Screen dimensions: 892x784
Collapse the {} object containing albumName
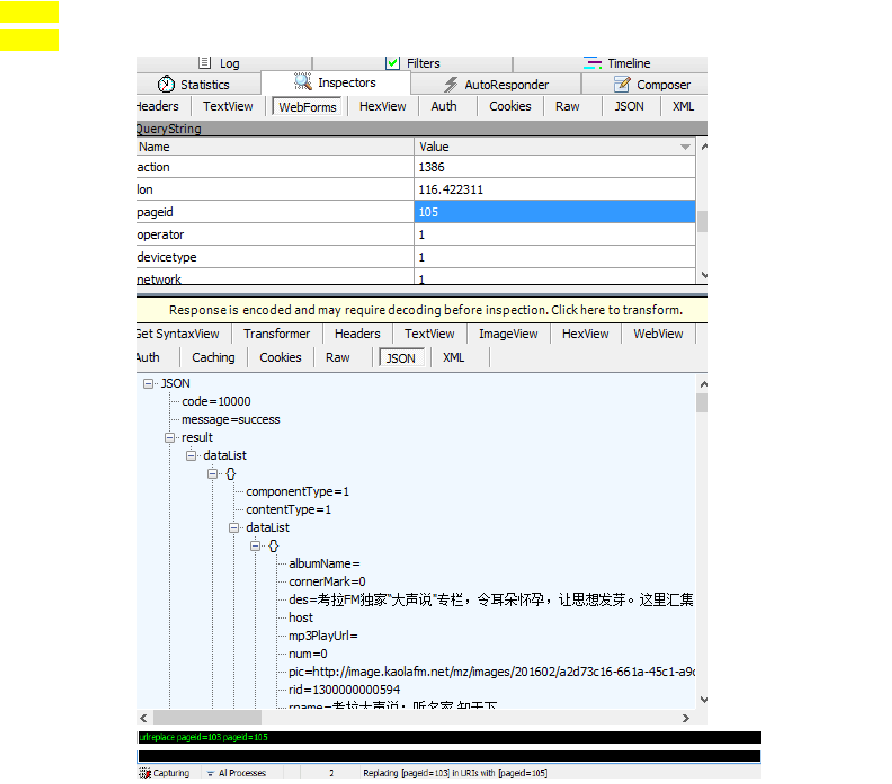[x=255, y=546]
